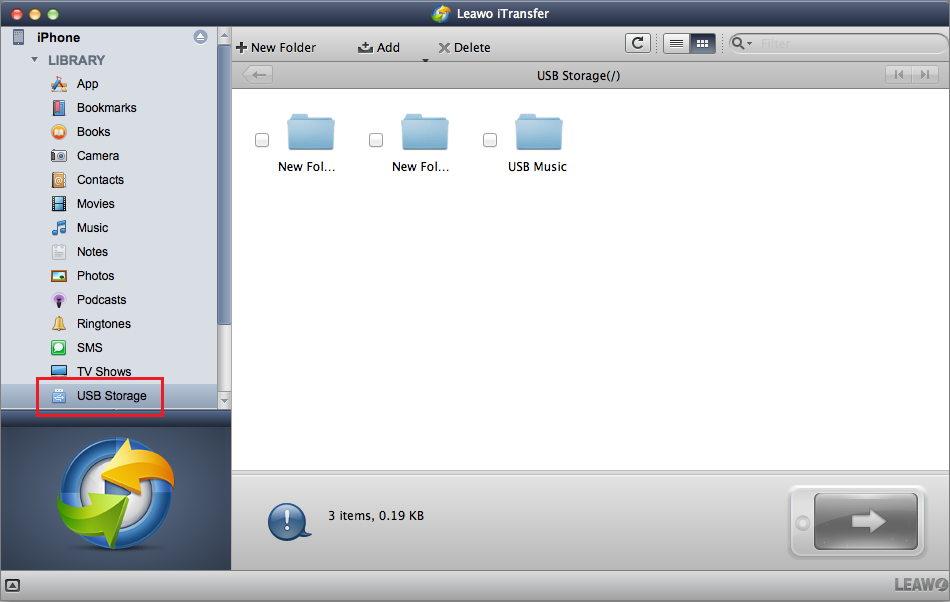Check the first New Folder checkbox
Viewport: 950px width, 602px height.
point(262,140)
